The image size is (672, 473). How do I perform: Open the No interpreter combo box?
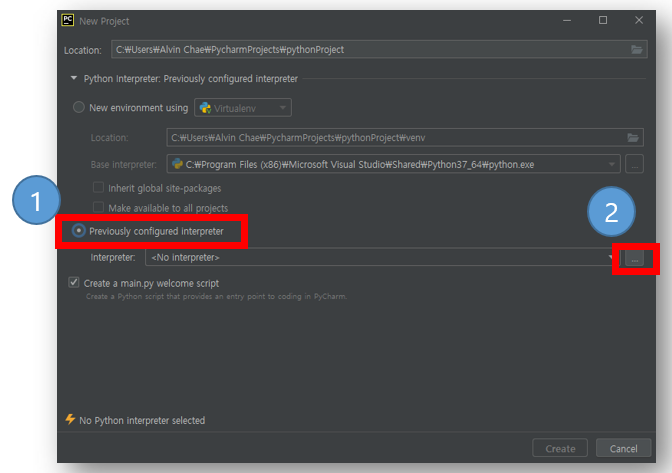point(381,257)
